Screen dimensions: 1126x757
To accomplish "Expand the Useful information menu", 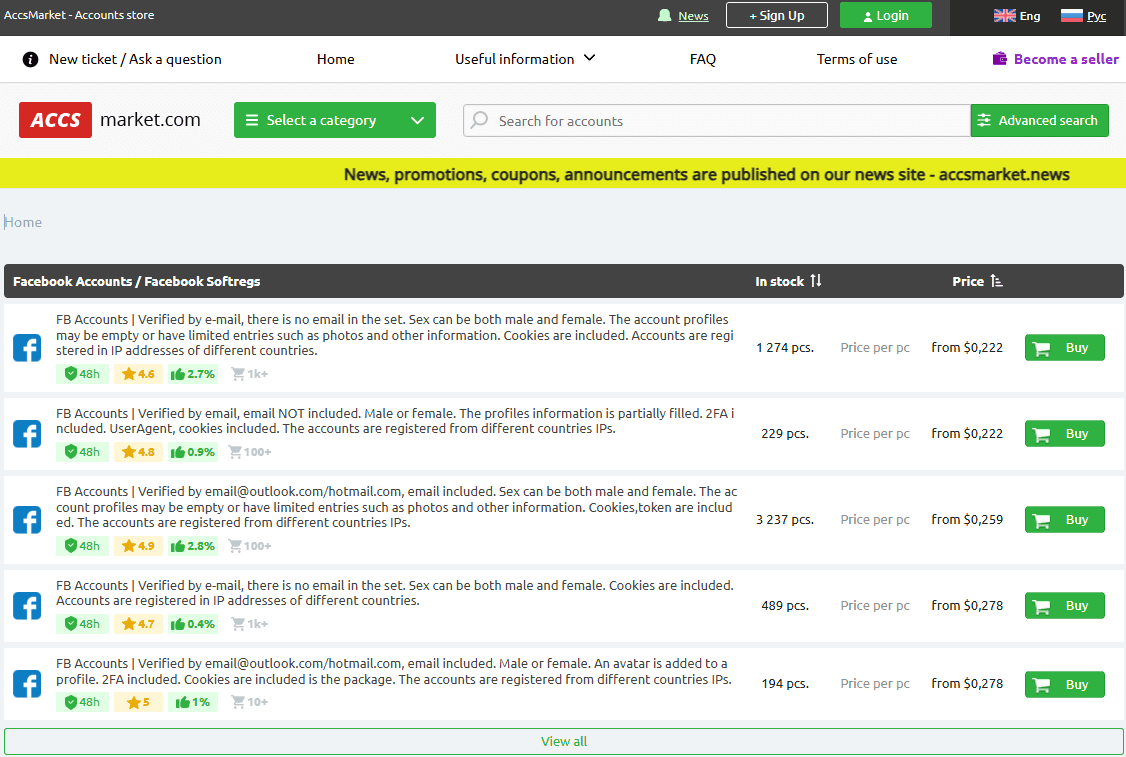I will tap(525, 59).
